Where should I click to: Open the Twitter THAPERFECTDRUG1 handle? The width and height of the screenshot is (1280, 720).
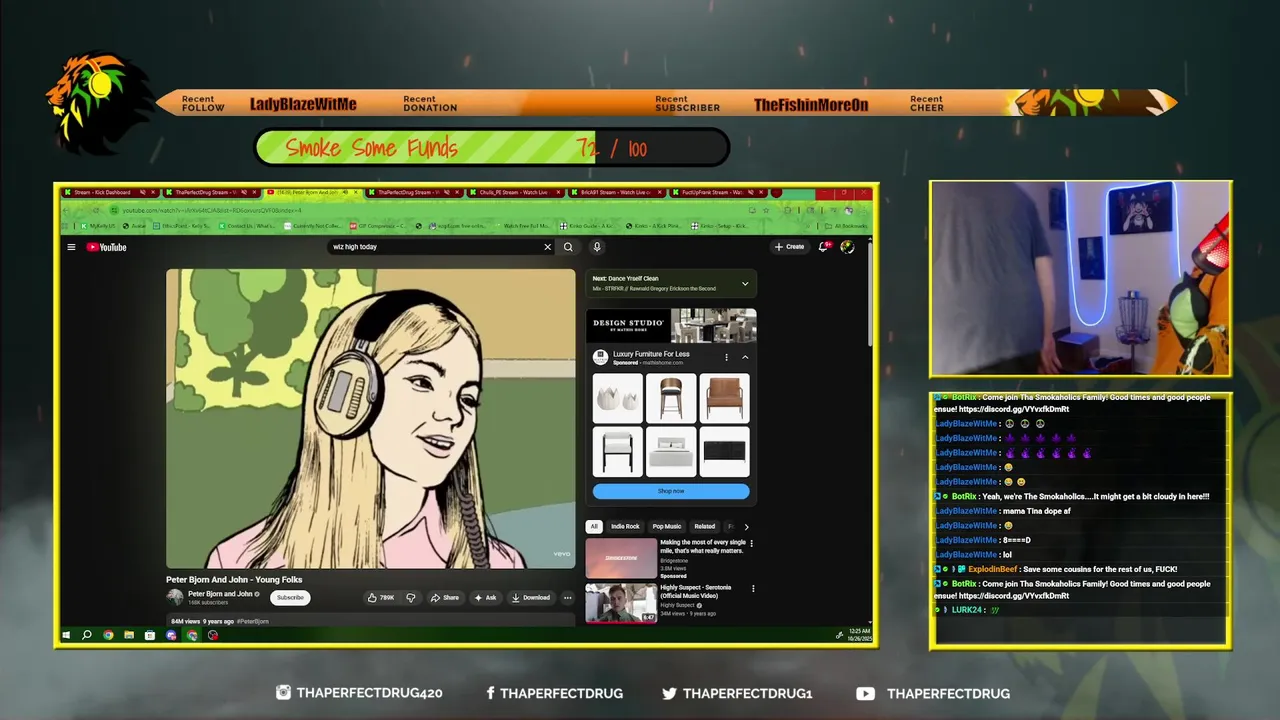737,693
